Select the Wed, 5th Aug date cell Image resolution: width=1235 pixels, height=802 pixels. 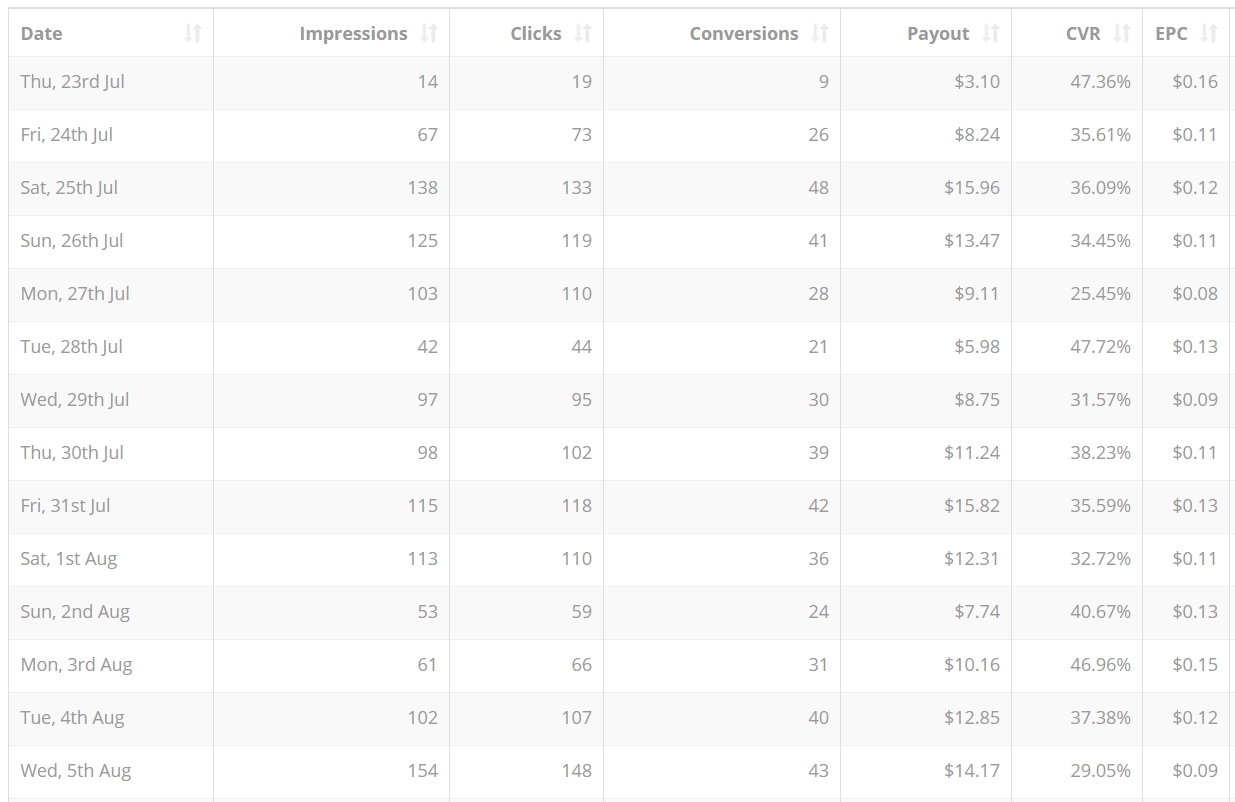(76, 771)
